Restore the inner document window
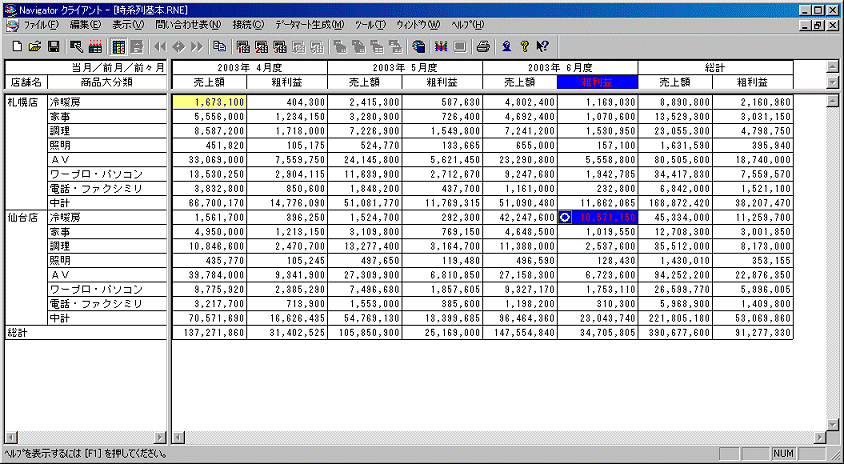844x464 pixels. pyautogui.click(x=818, y=25)
